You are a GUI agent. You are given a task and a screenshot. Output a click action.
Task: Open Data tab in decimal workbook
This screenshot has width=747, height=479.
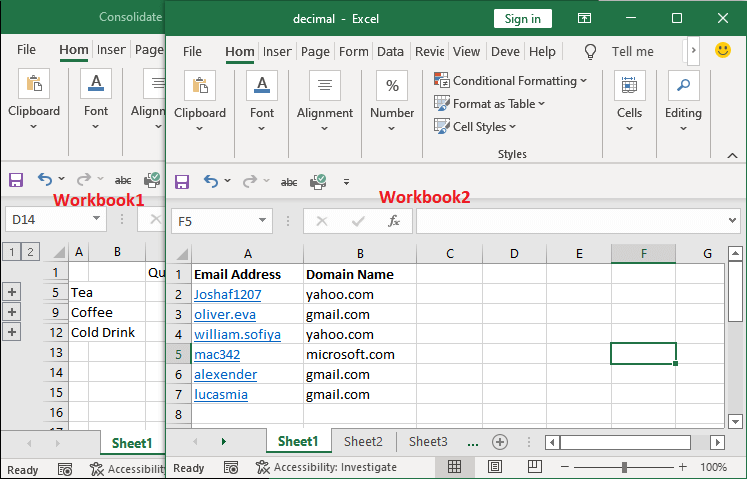(390, 51)
